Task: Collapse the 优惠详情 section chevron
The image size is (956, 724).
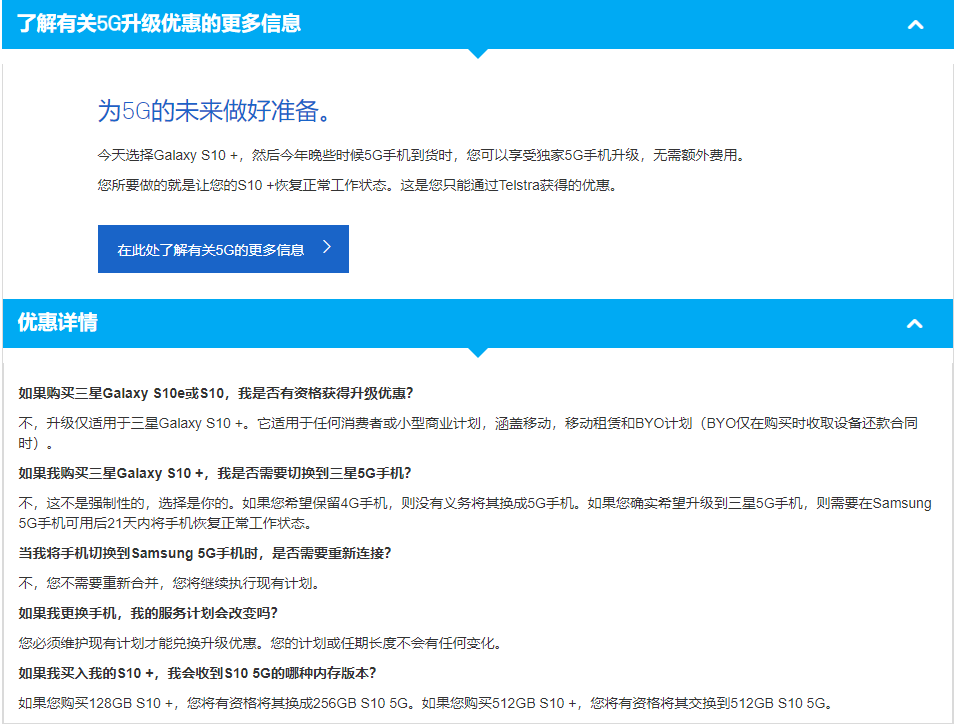Action: pyautogui.click(x=915, y=324)
